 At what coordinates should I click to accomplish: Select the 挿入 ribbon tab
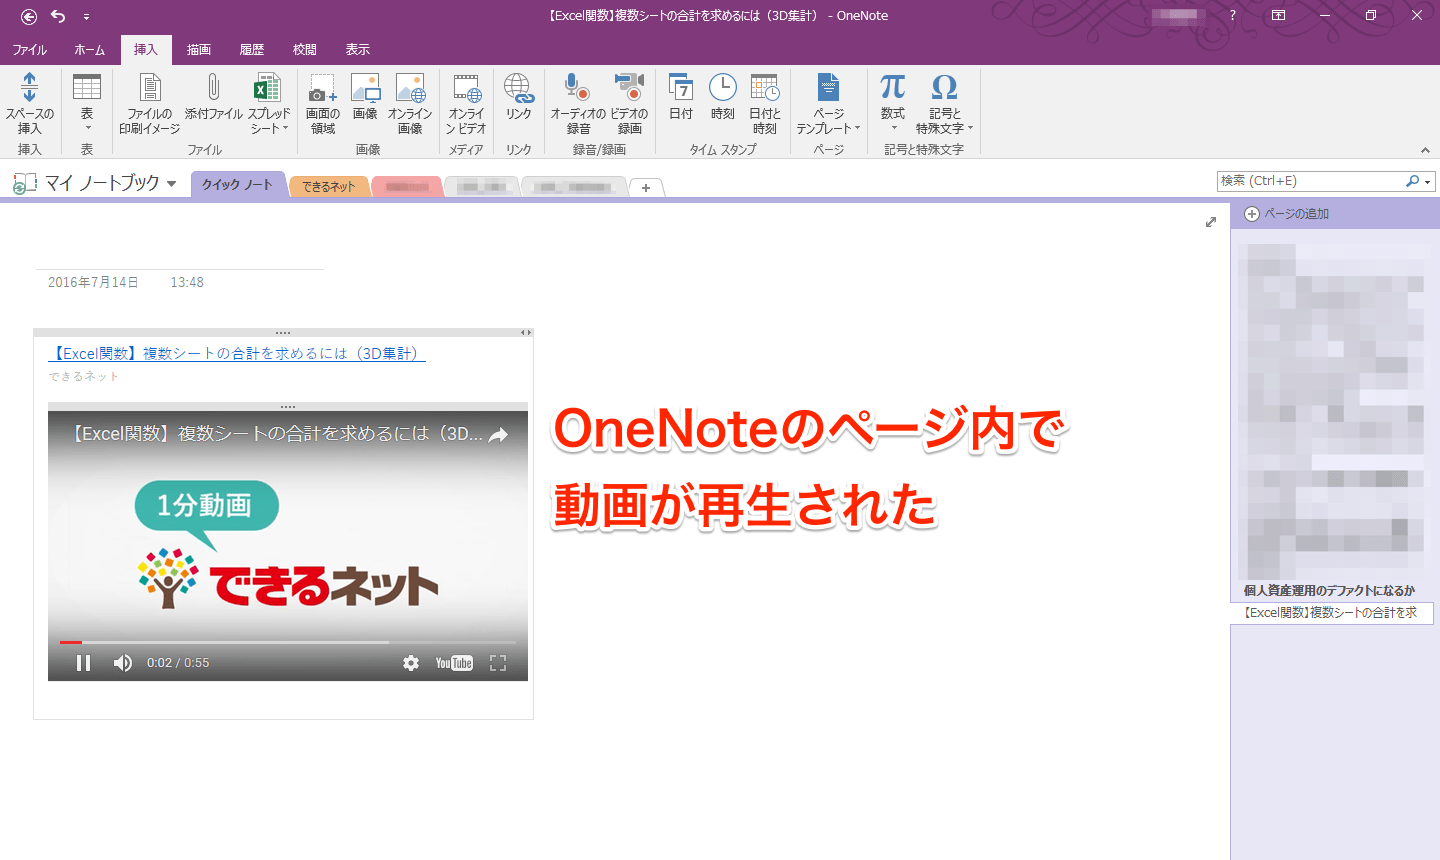pyautogui.click(x=146, y=49)
